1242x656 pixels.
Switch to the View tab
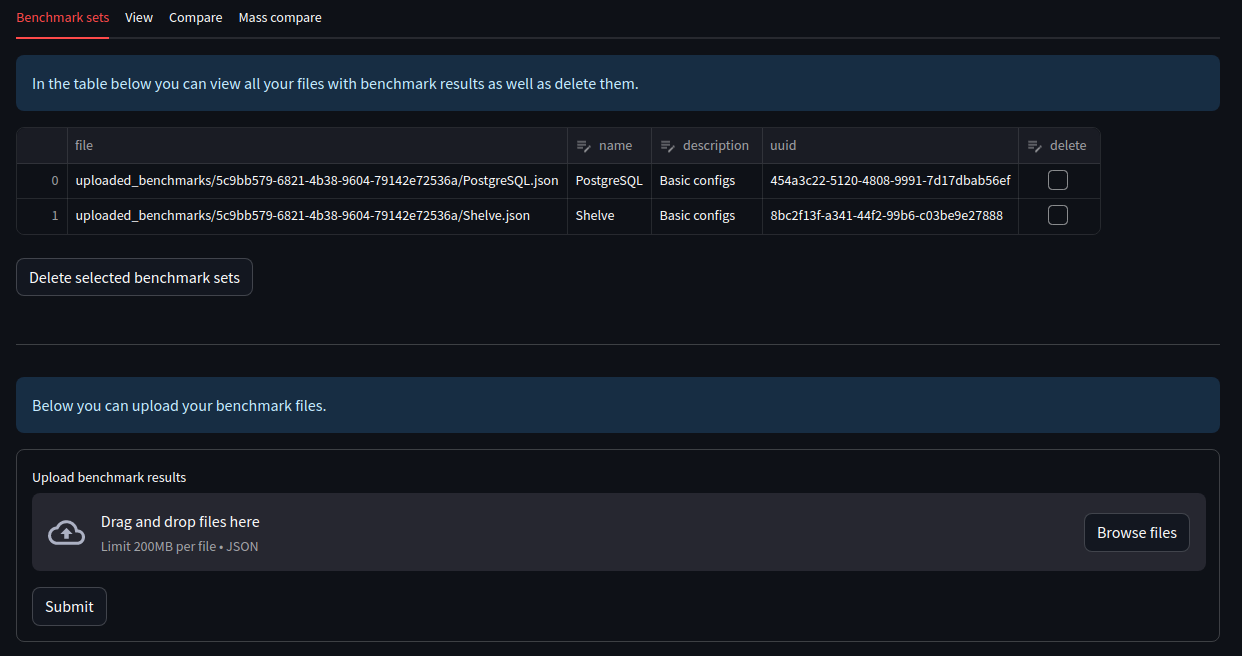138,17
